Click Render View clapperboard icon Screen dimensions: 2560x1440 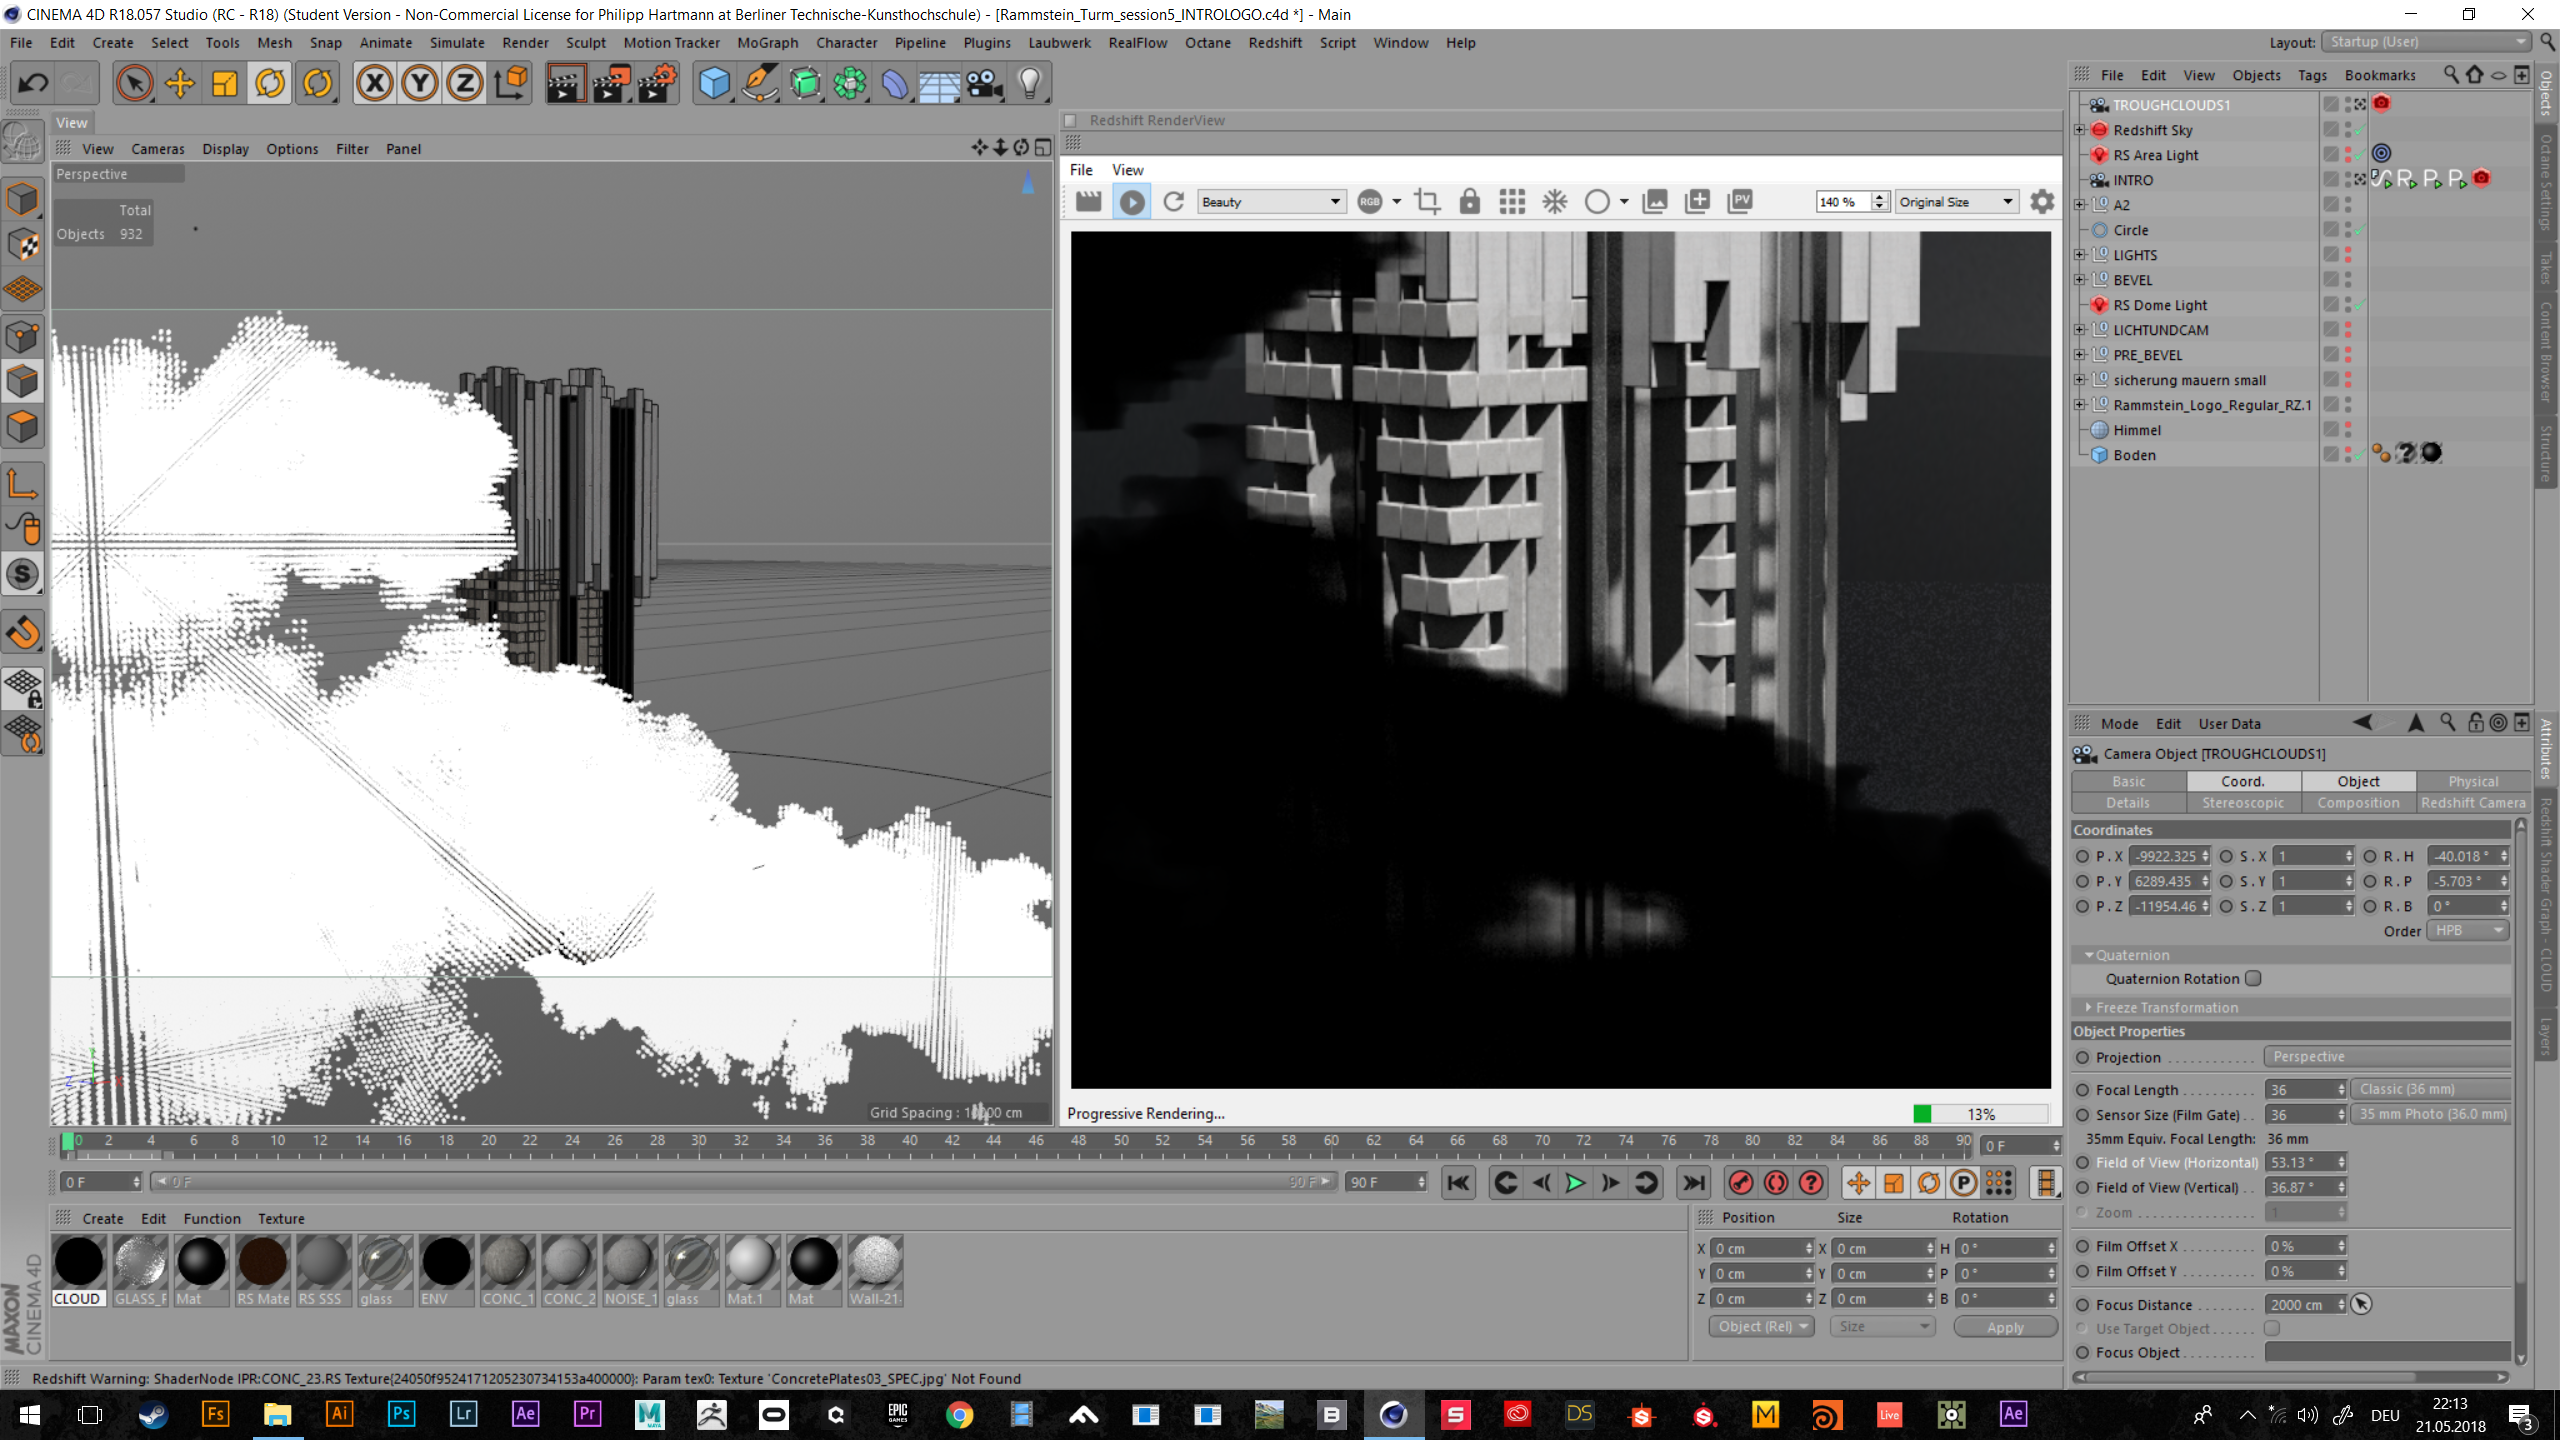point(565,84)
